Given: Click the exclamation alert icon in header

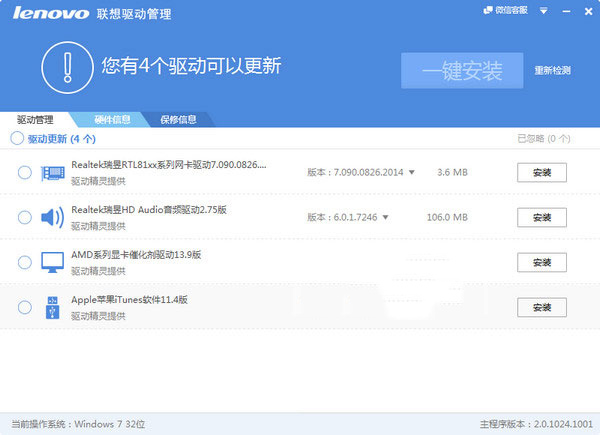Looking at the screenshot, I should [x=67, y=67].
